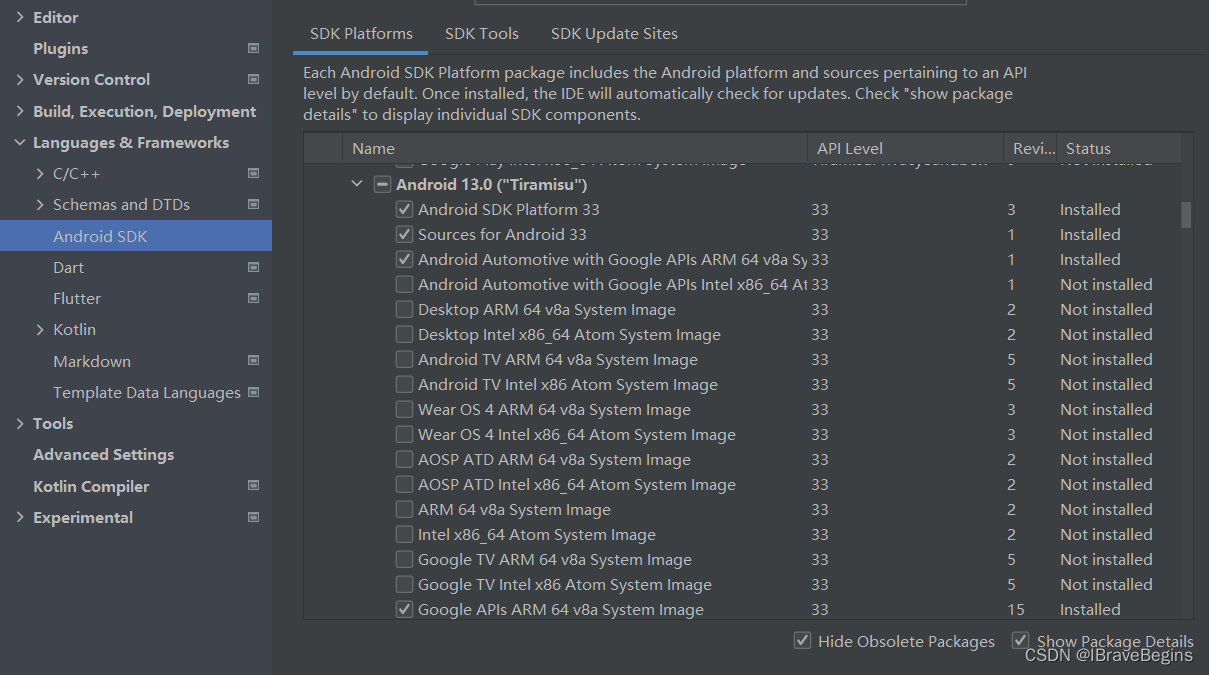Click project-level icon next to C/C++

[x=253, y=174]
